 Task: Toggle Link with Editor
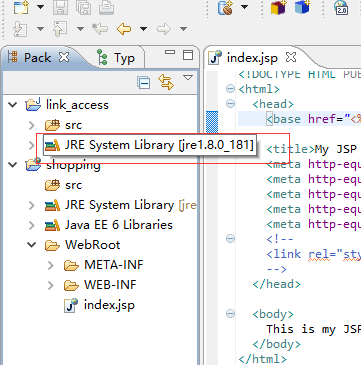166,82
